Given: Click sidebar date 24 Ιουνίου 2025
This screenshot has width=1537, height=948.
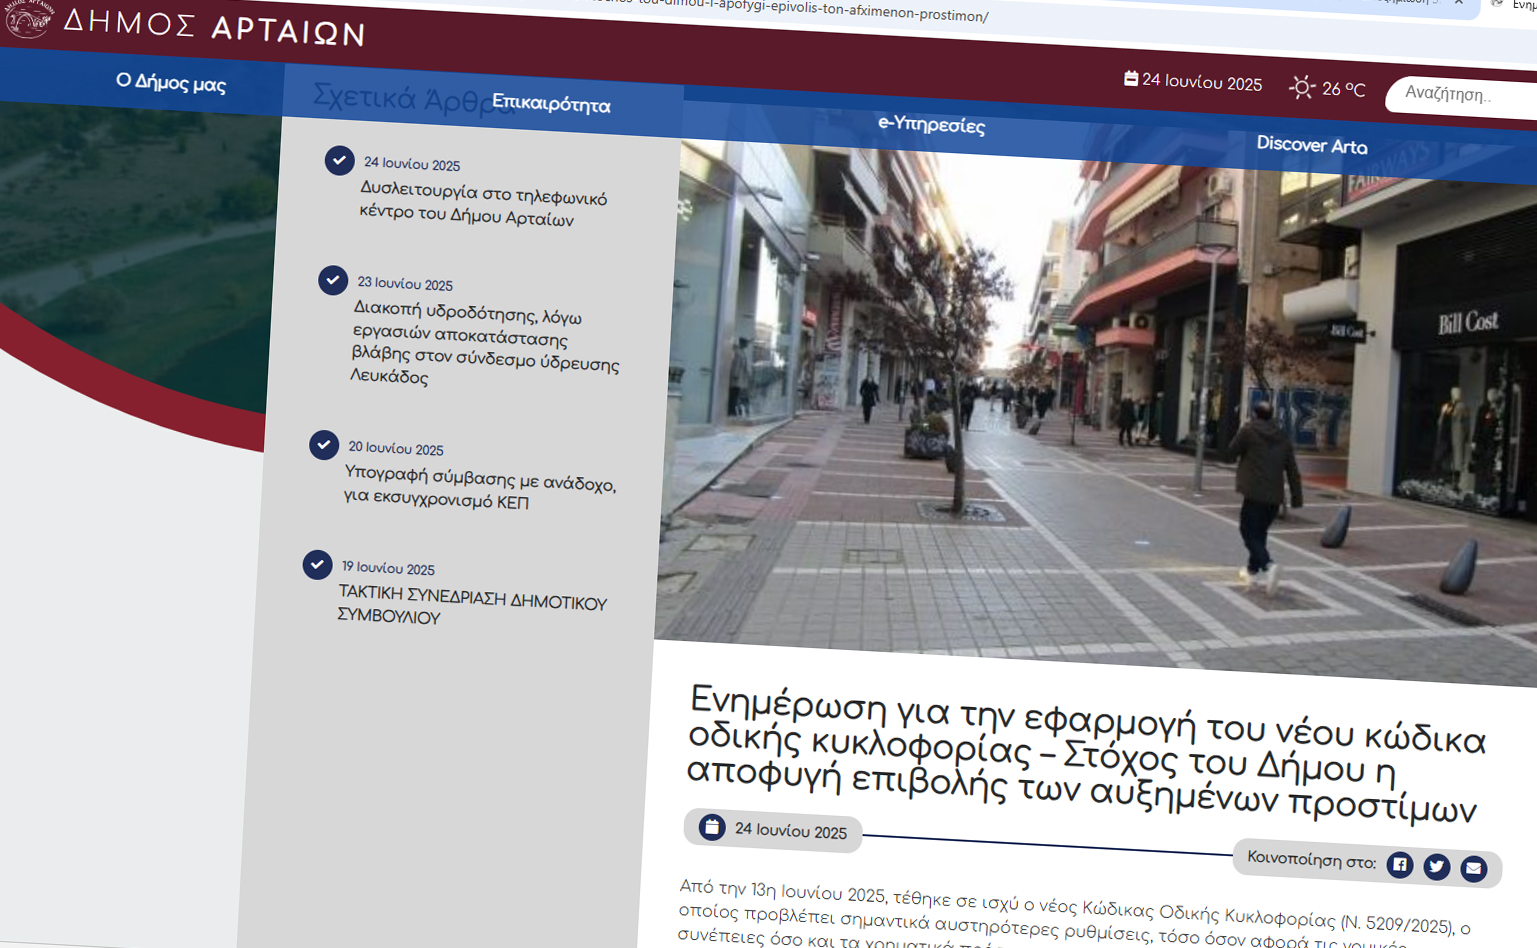Looking at the screenshot, I should tap(412, 164).
